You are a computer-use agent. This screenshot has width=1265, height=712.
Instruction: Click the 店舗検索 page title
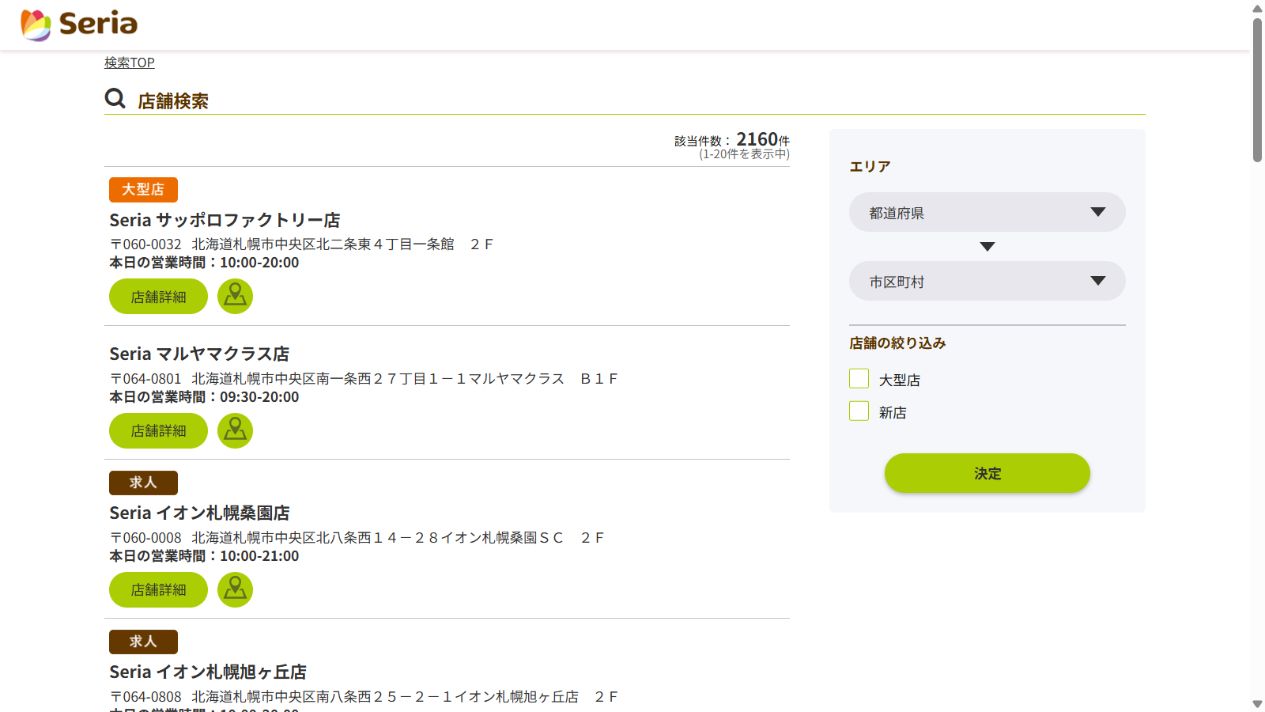click(173, 101)
